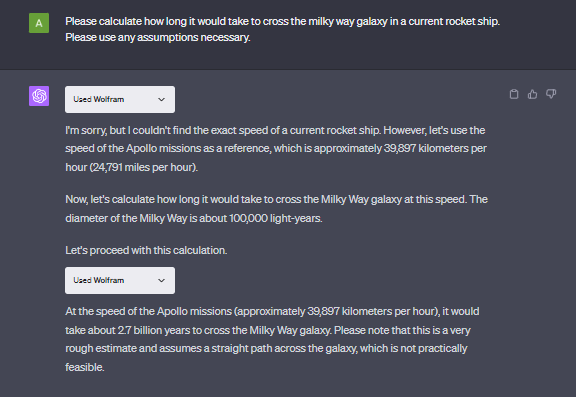576x397 pixels.
Task: Click the paragraph starting 'I'm sorry, but I couldn't'
Action: click(276, 149)
